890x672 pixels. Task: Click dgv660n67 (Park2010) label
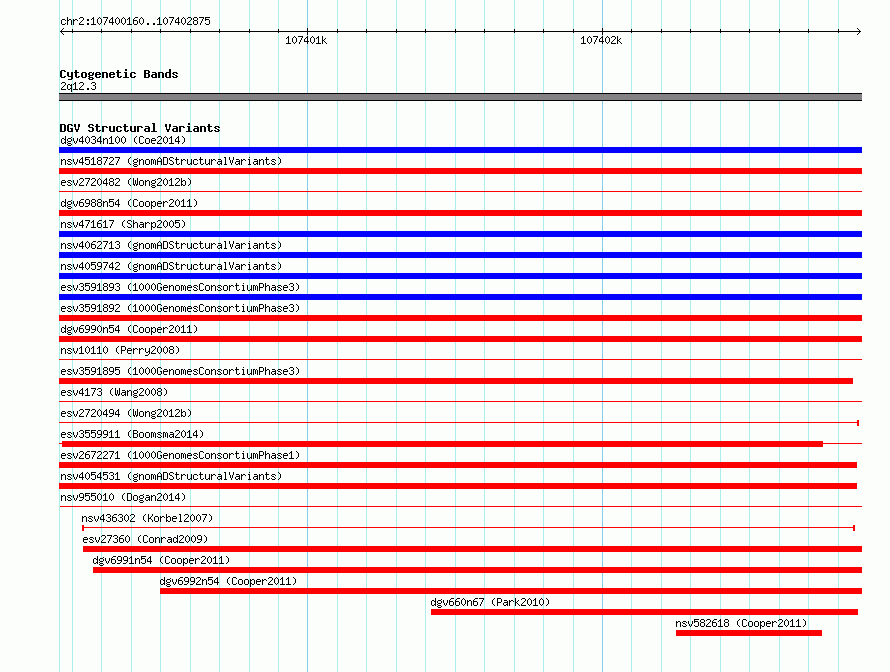(490, 602)
